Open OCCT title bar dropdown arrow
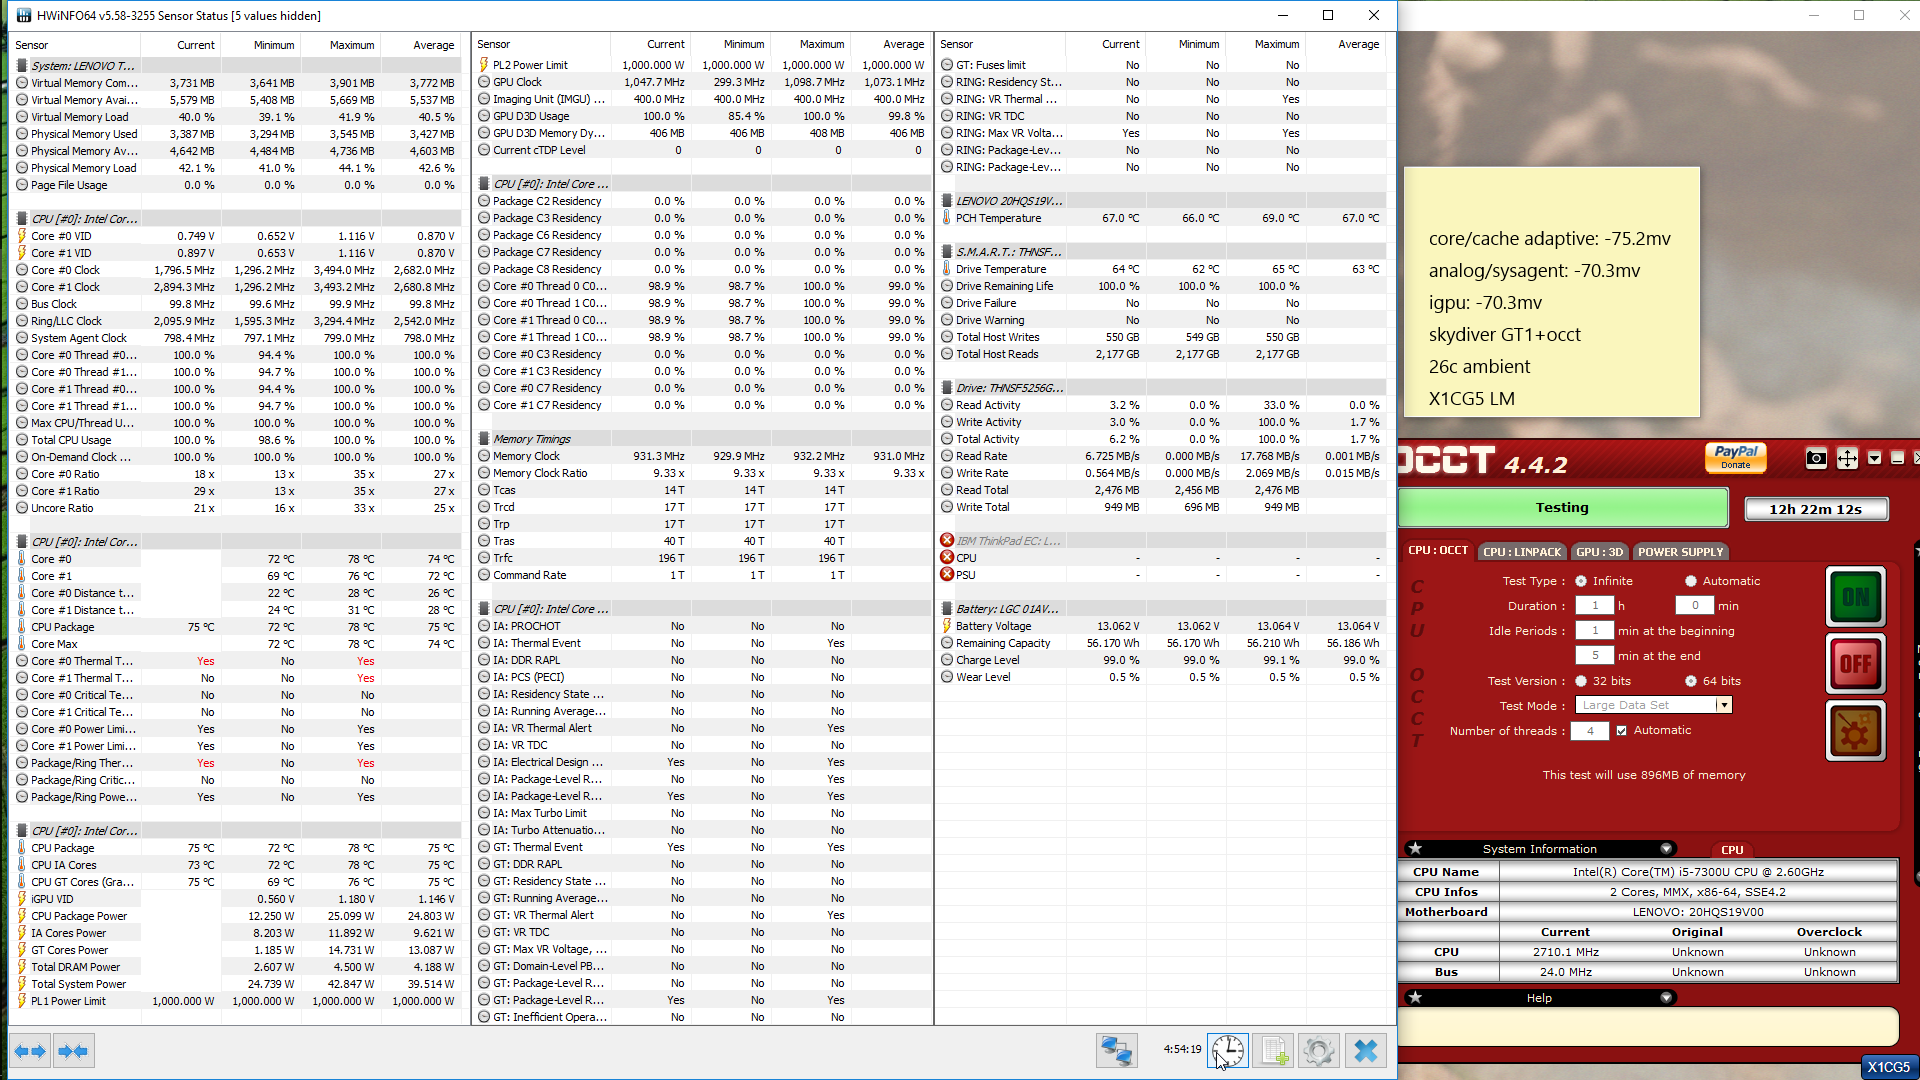 1874,458
